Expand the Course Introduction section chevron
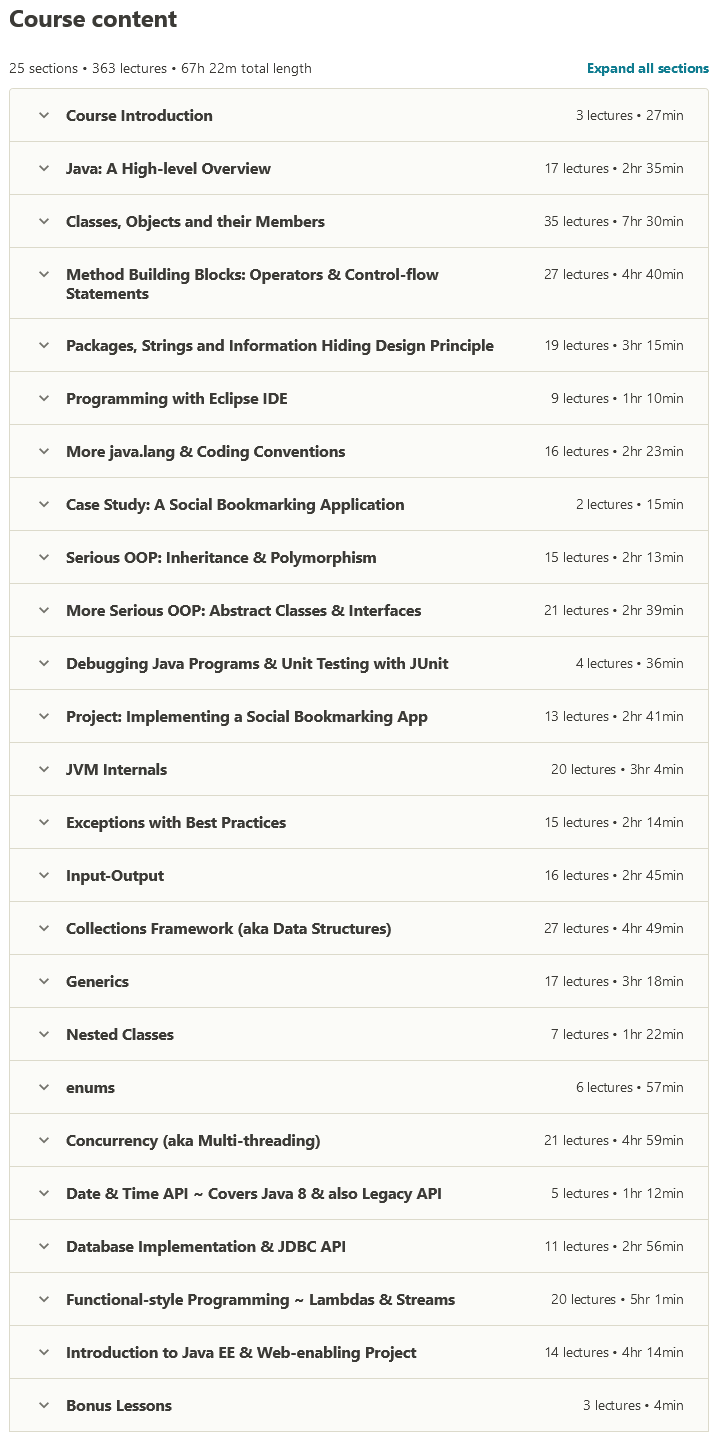 tap(44, 115)
